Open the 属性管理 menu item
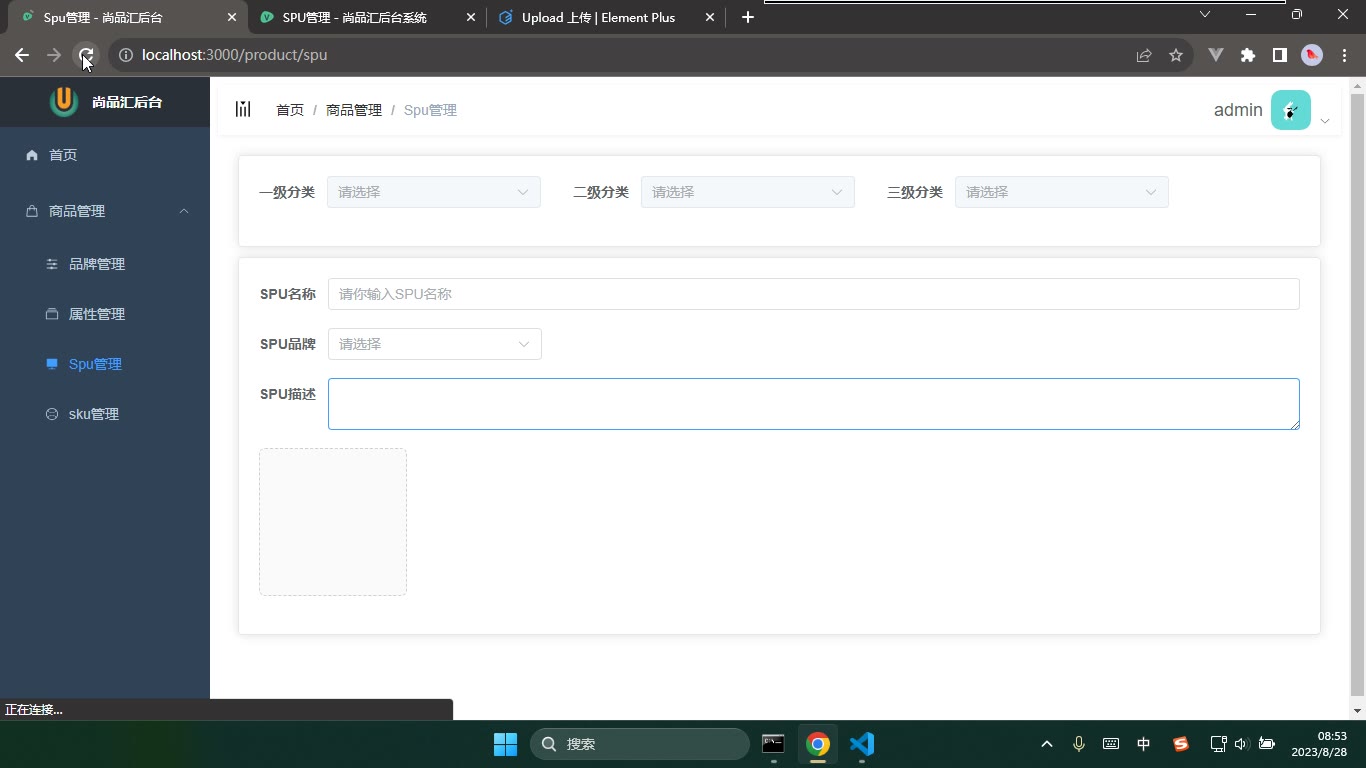This screenshot has height=768, width=1366. [x=105, y=314]
